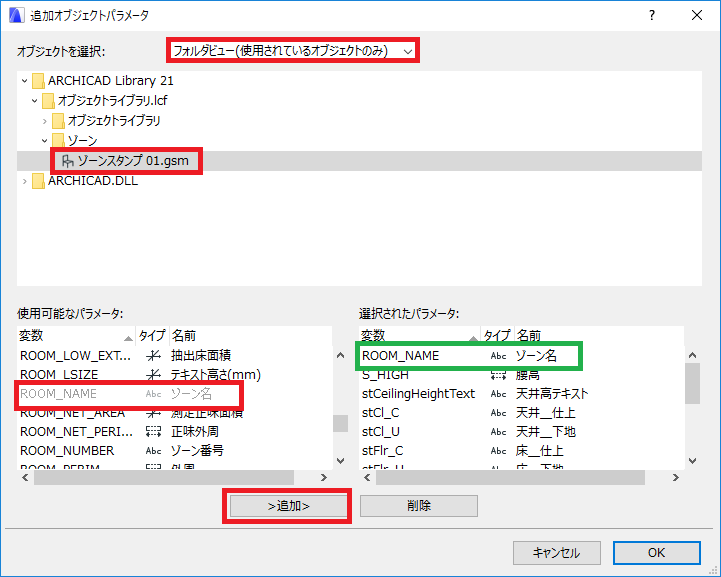
Task: Expand the オブジェクトライブラリ subfolder
Action: click(x=45, y=121)
